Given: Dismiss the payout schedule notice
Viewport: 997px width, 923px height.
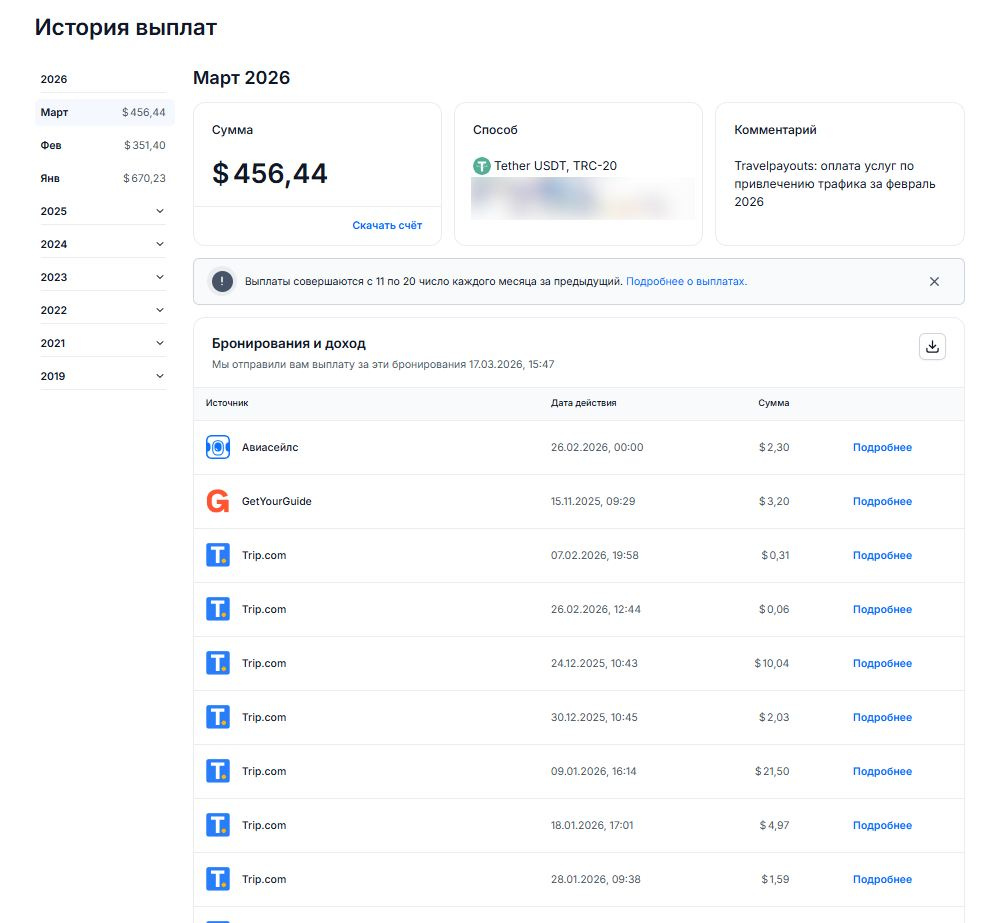Looking at the screenshot, I should pos(934,282).
